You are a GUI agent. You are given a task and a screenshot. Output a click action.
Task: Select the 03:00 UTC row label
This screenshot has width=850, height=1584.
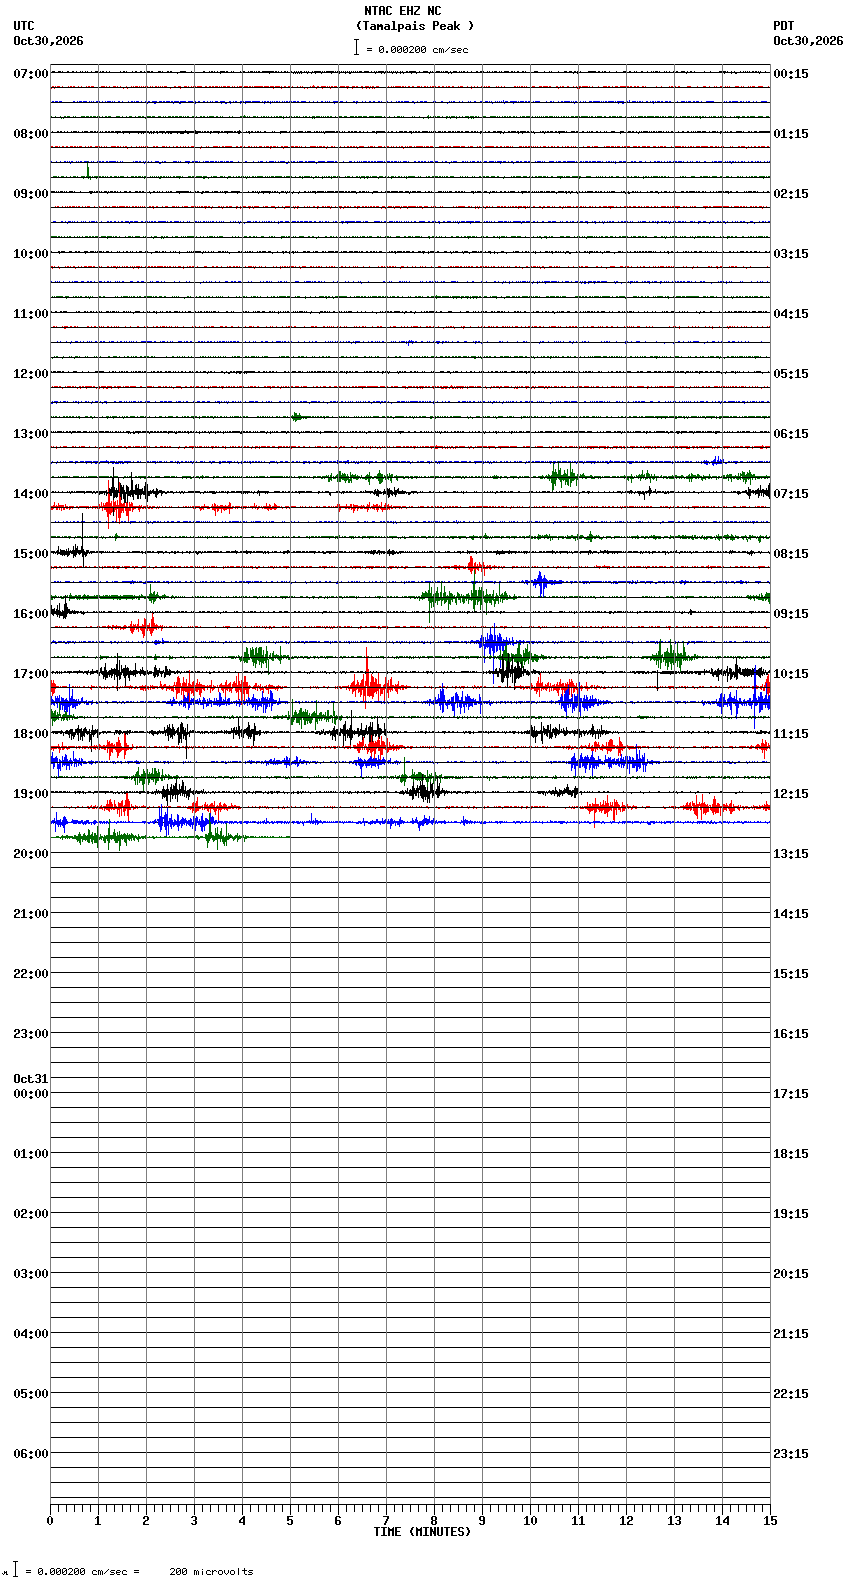tap(31, 1274)
